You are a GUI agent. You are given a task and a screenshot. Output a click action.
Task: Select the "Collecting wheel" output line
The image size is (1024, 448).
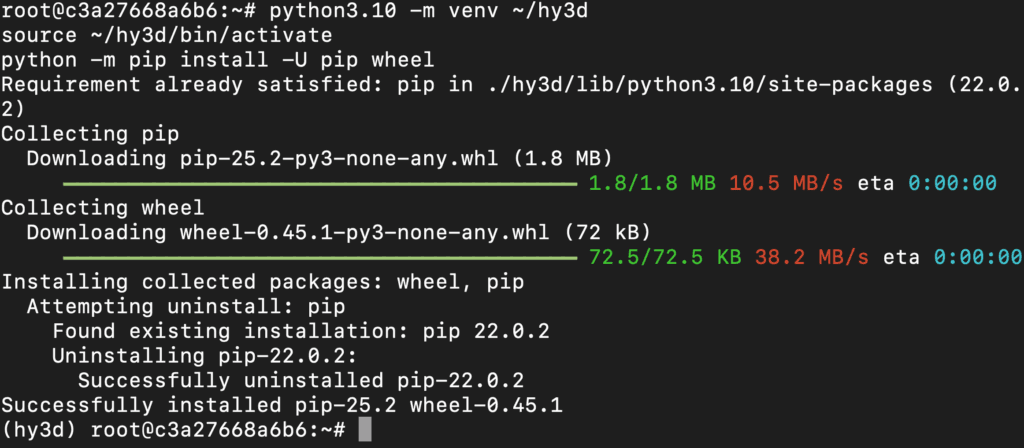[x=103, y=208]
